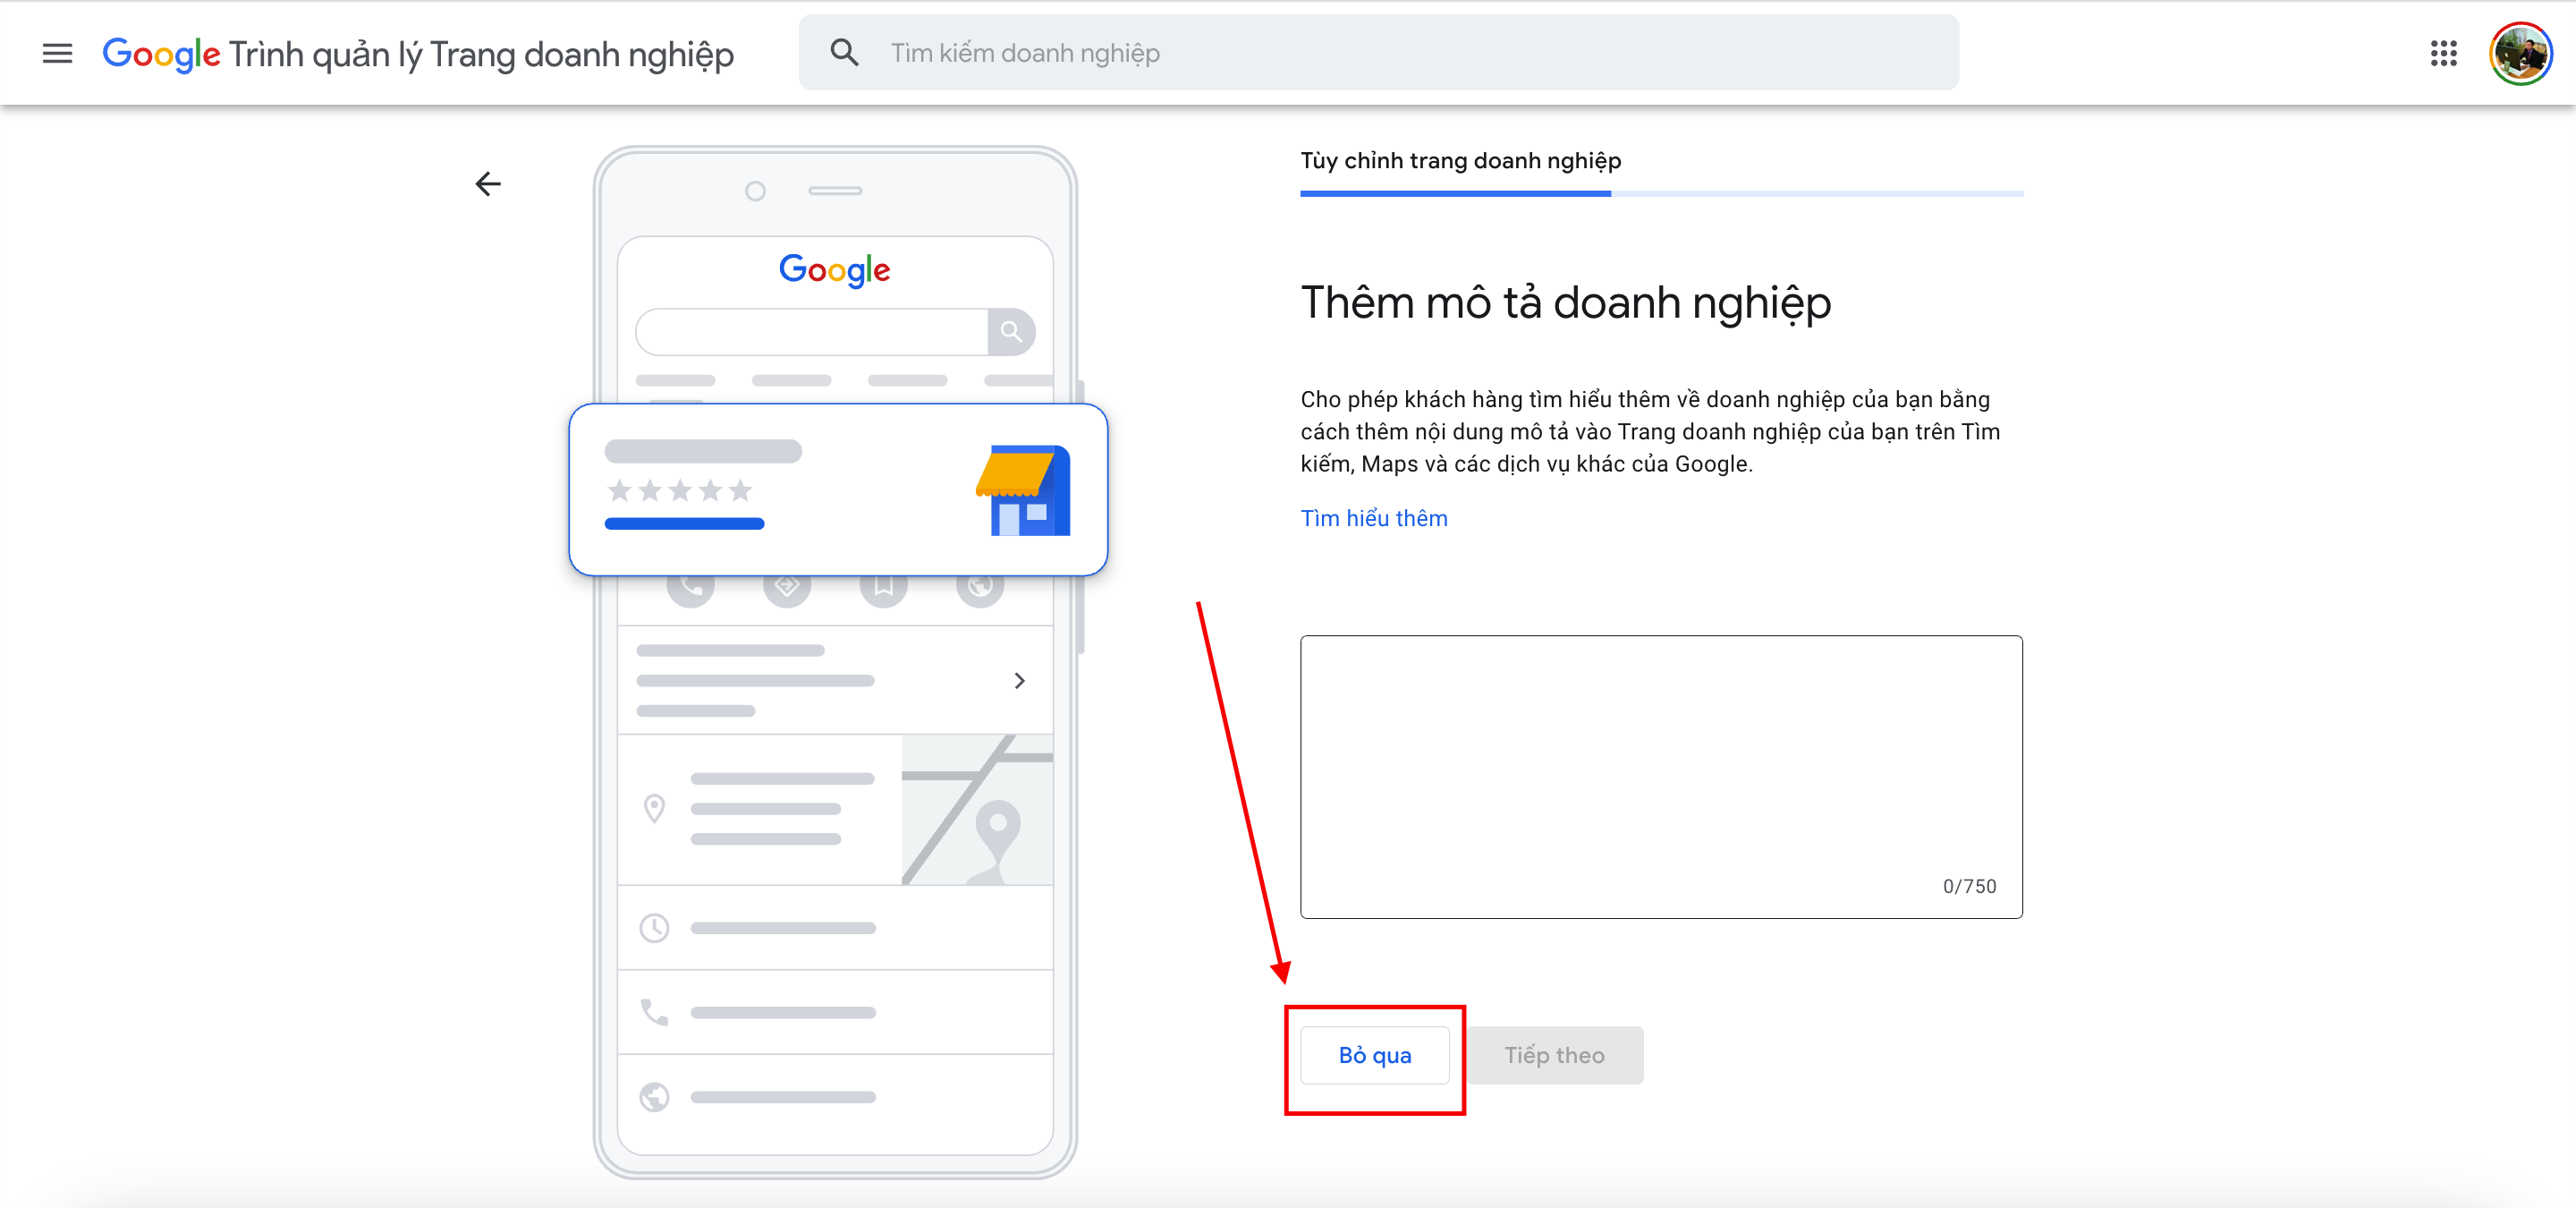Click the Google logo inside phone mockup

(834, 270)
